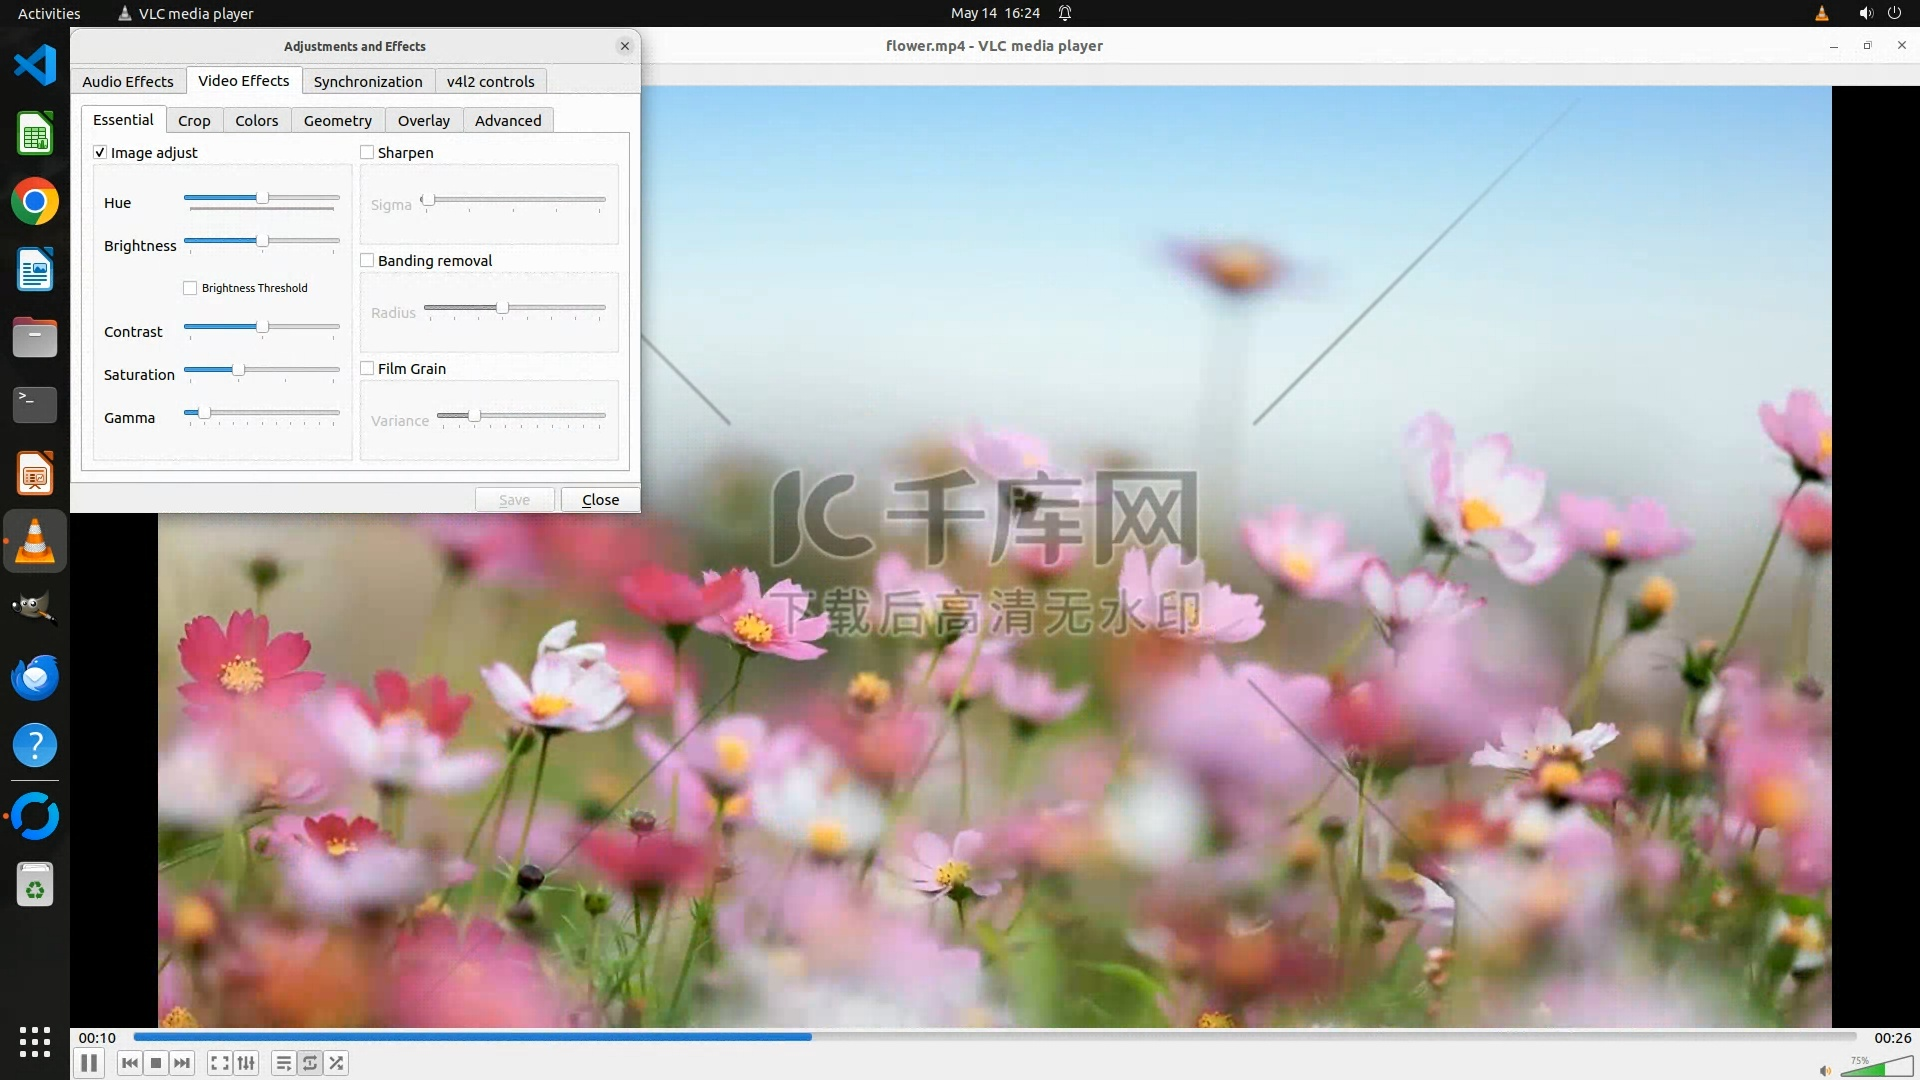Enable the Film Grain checkbox
1920x1080 pixels.
pos(367,368)
